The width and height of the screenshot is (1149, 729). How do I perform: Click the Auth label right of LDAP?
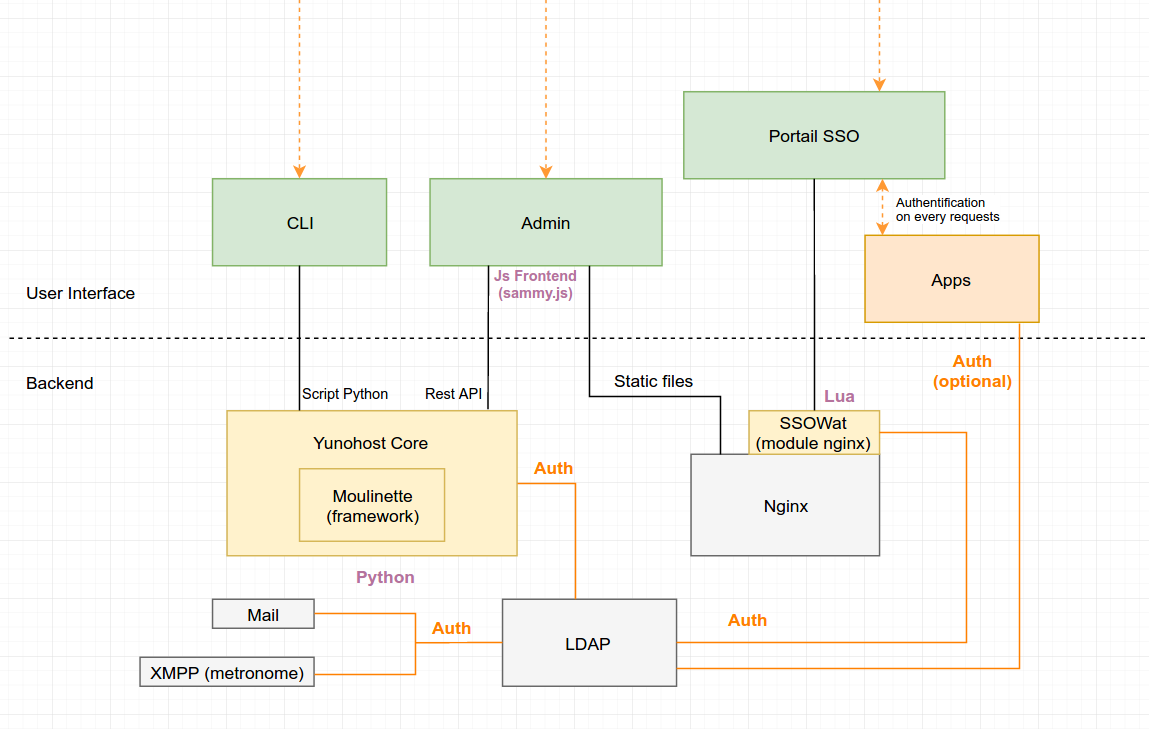click(x=747, y=621)
